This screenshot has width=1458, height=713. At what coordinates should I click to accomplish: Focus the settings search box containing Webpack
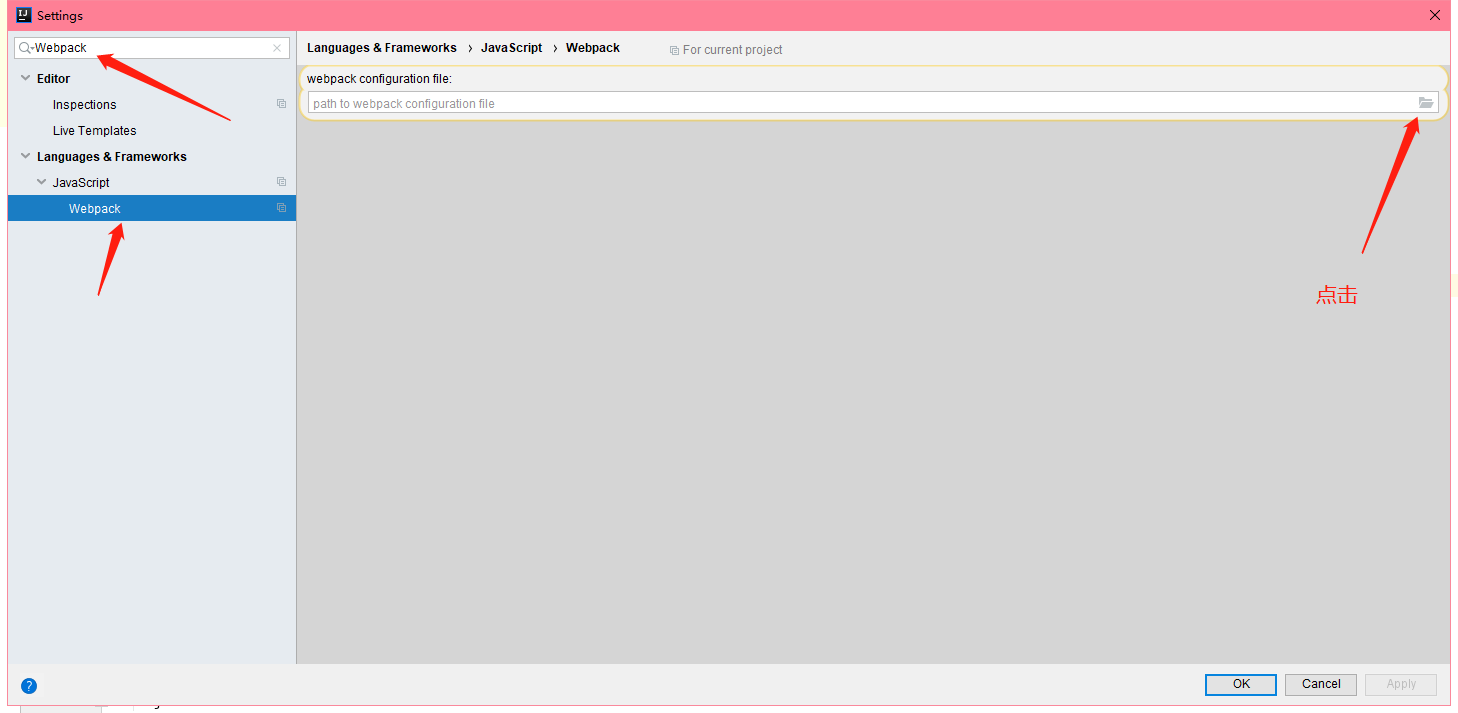click(x=152, y=48)
